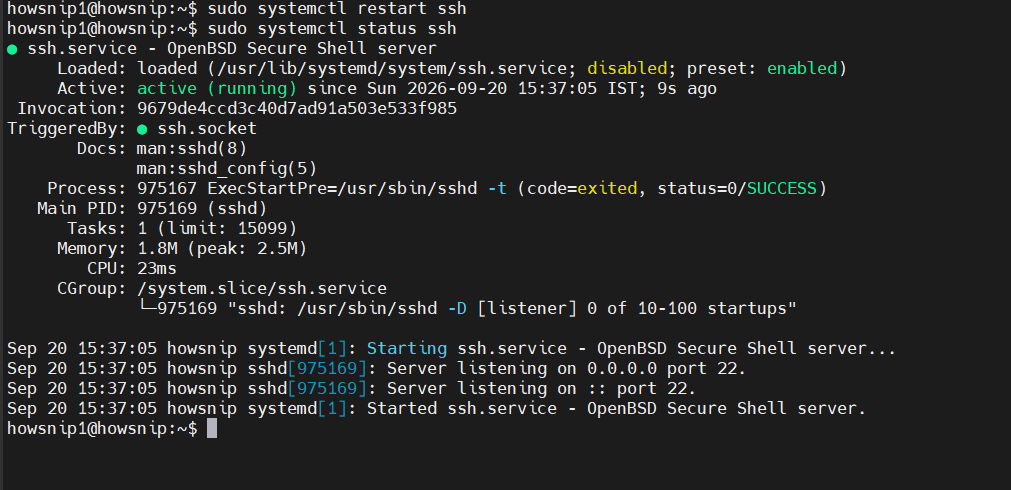
Task: Click the cursor block at the last prompt
Action: 212,429
